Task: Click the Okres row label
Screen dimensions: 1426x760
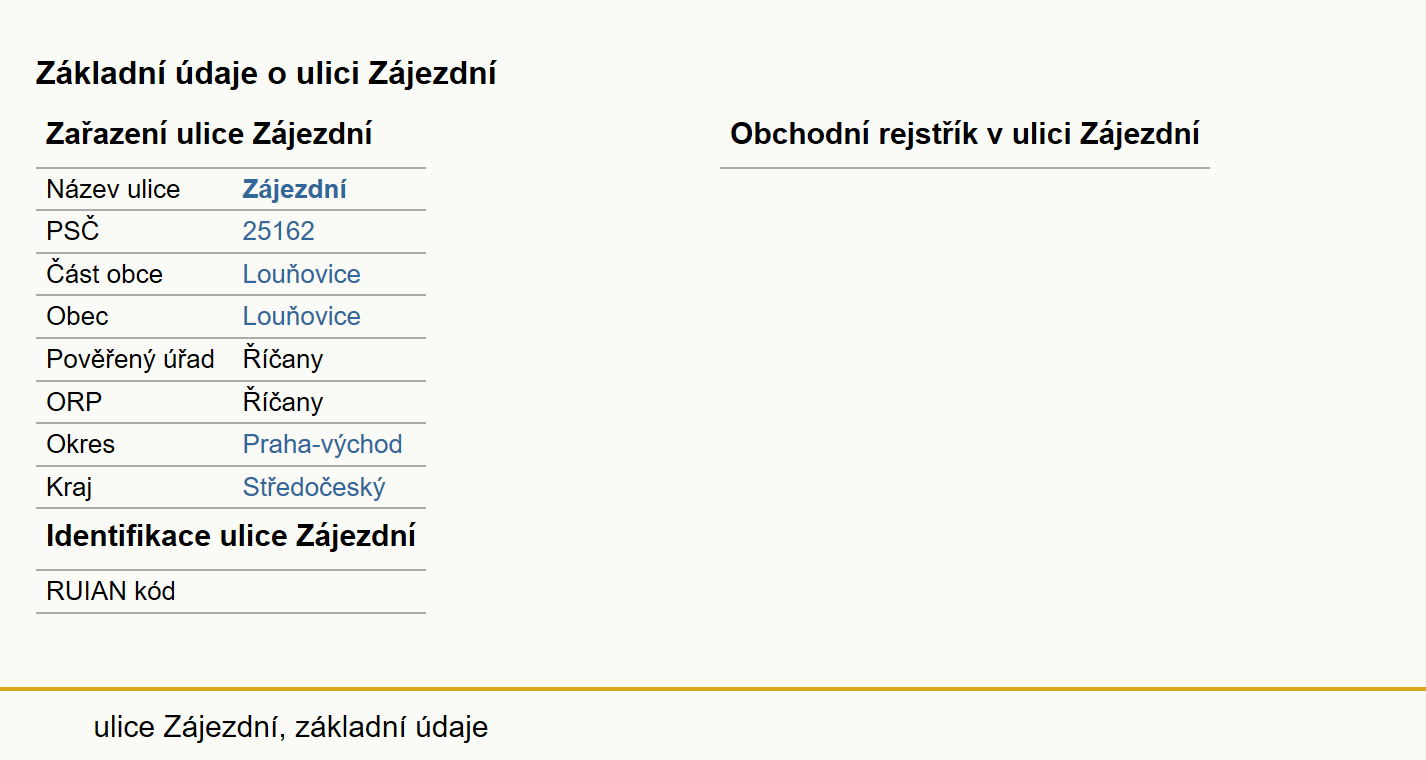Action: coord(81,445)
